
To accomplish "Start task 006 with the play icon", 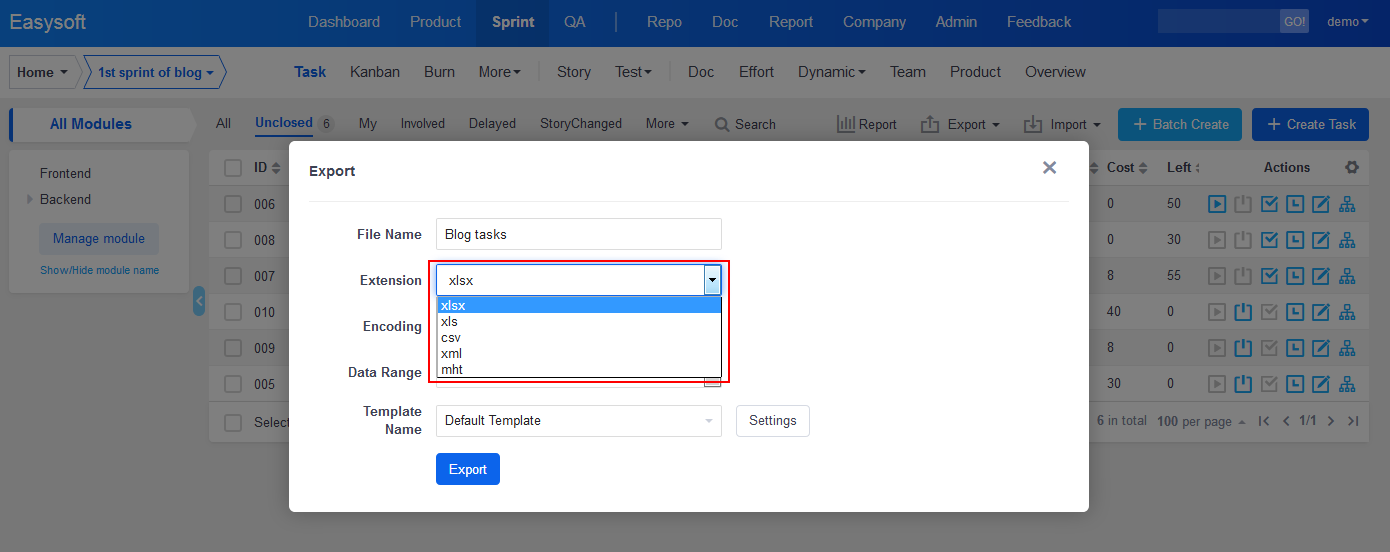I will 1217,204.
